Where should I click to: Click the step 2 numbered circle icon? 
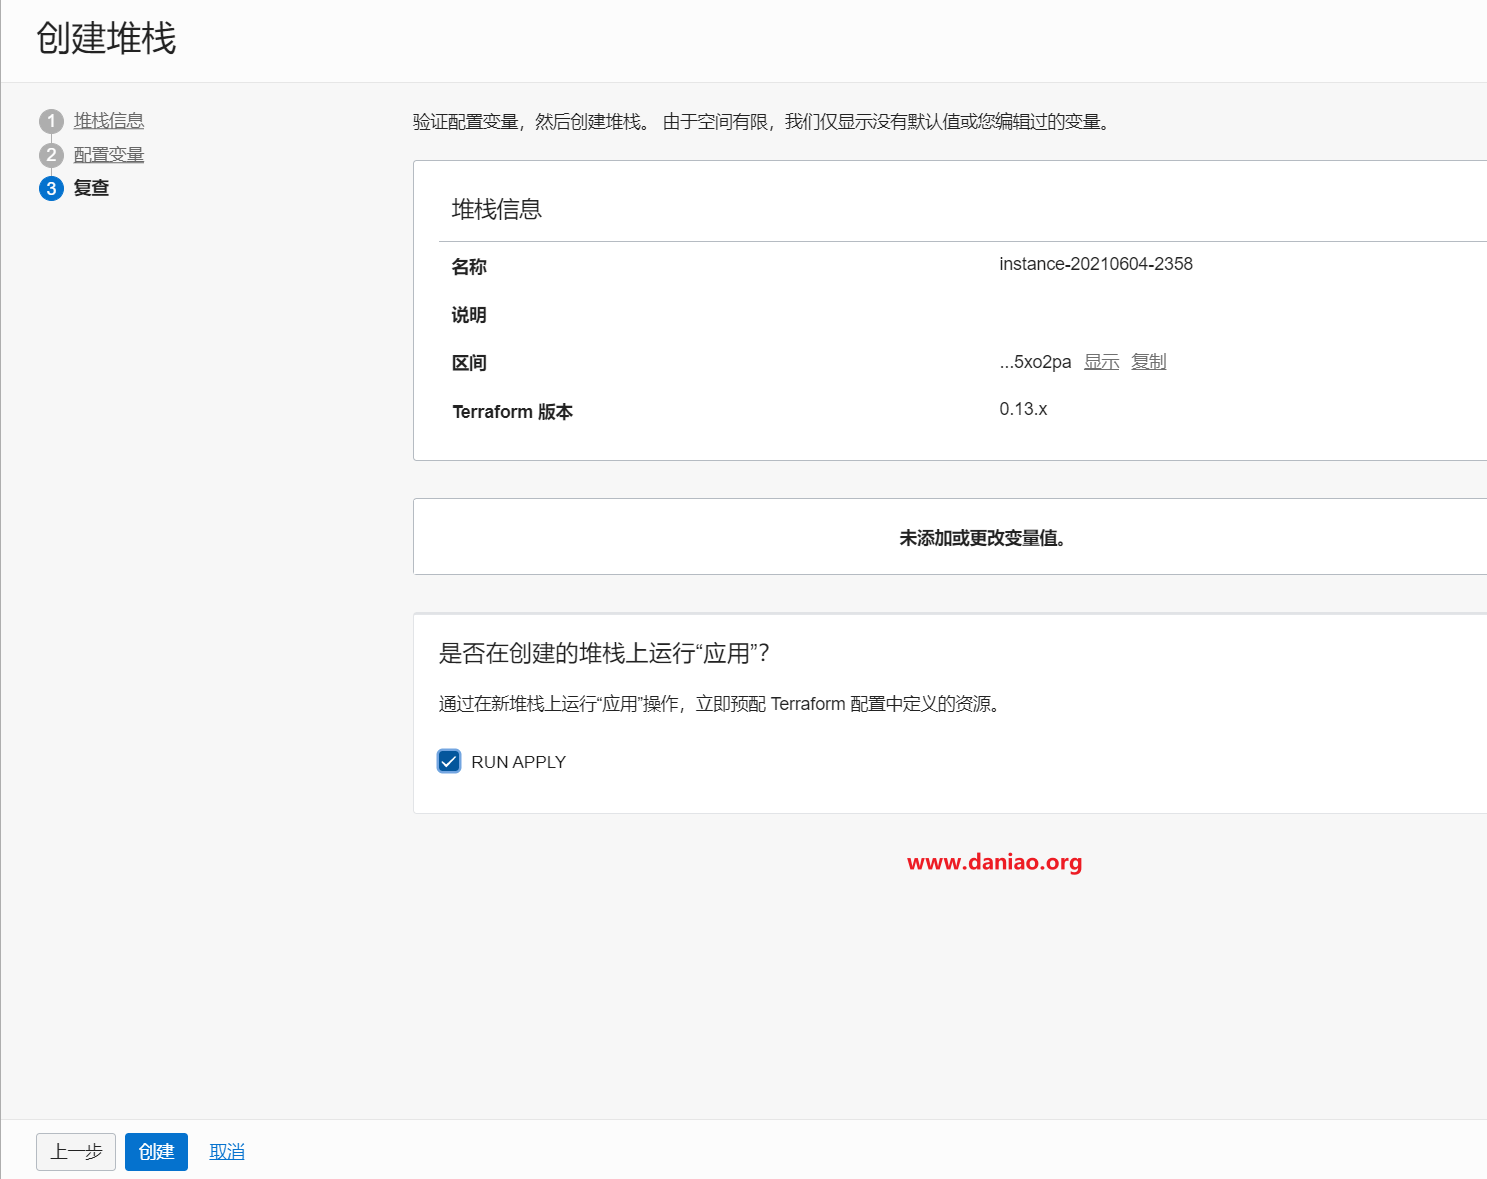point(51,154)
